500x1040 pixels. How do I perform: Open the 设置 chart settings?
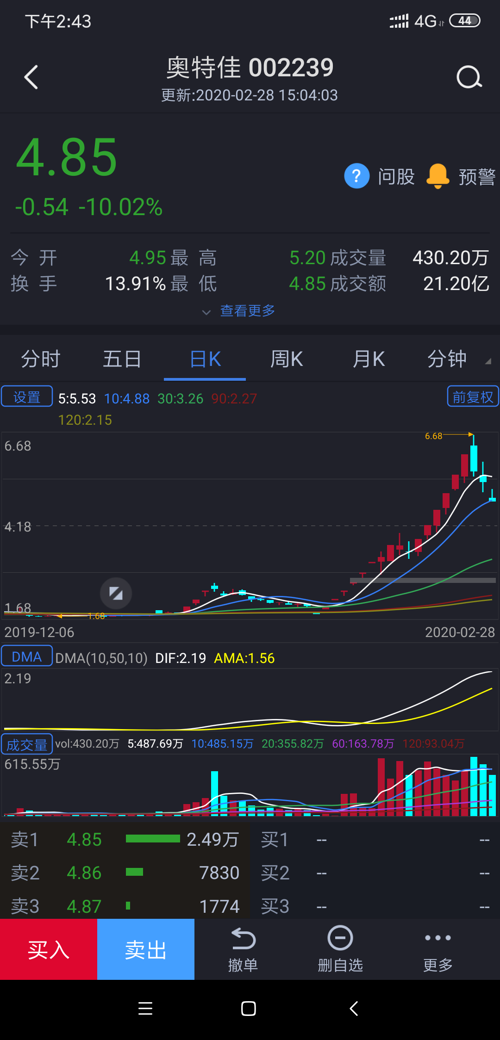pyautogui.click(x=27, y=397)
